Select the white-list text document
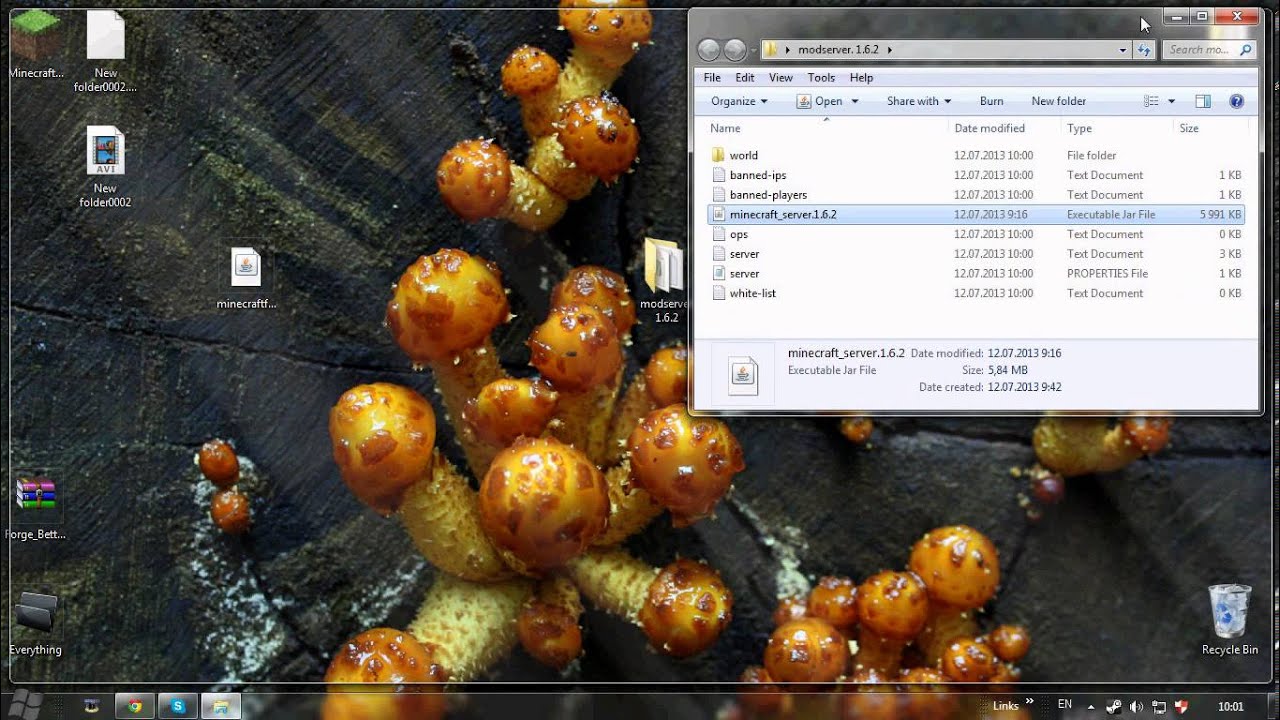Screen dimensions: 1280x720 coord(976,293)
